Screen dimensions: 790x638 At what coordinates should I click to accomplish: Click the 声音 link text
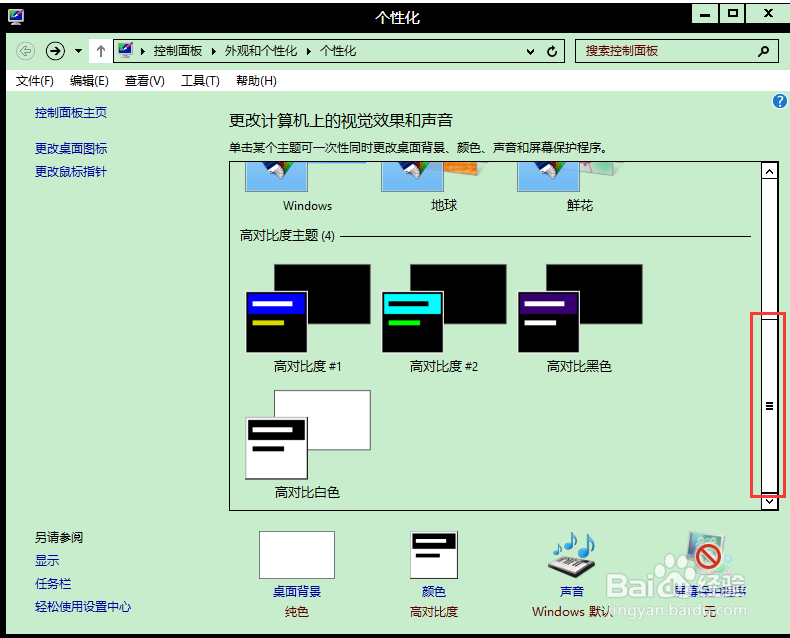point(571,592)
